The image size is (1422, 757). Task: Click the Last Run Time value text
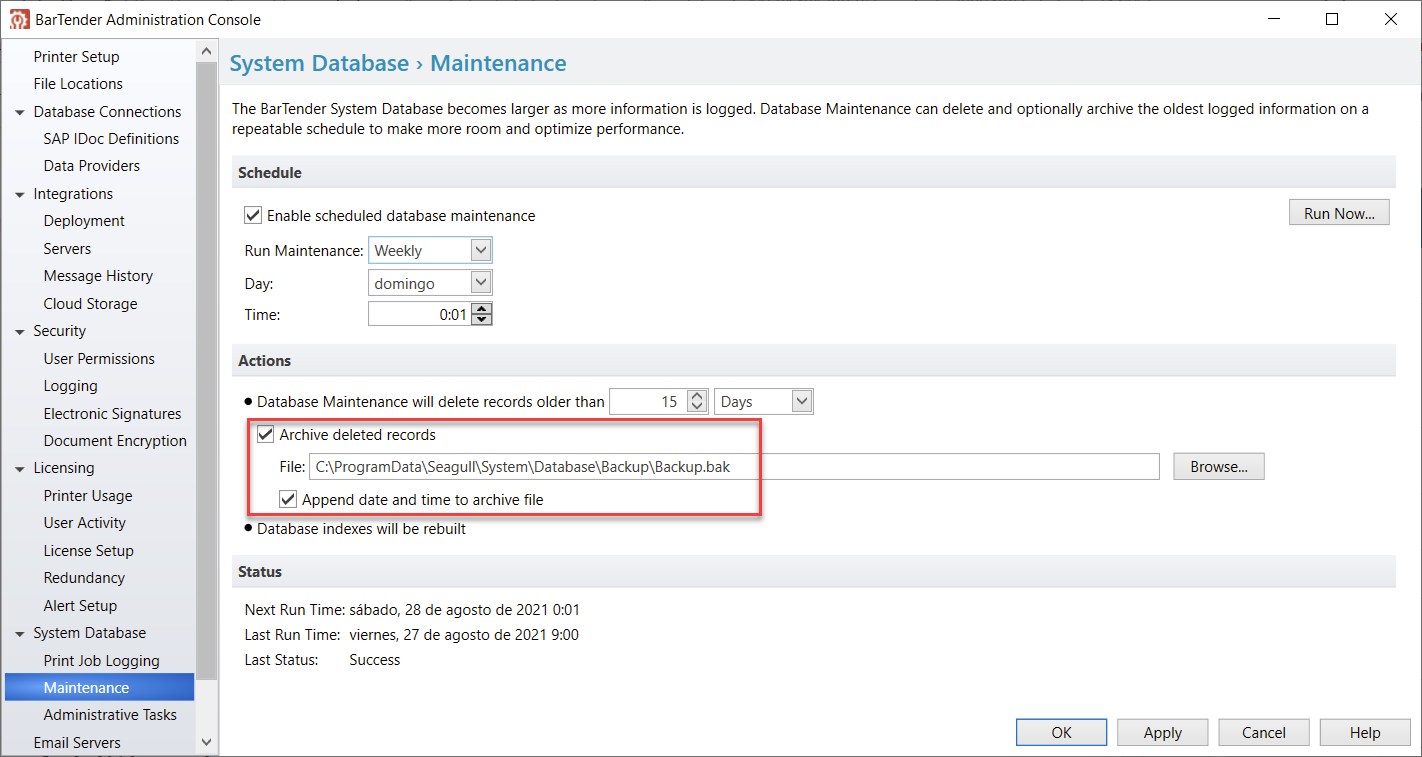(464, 635)
